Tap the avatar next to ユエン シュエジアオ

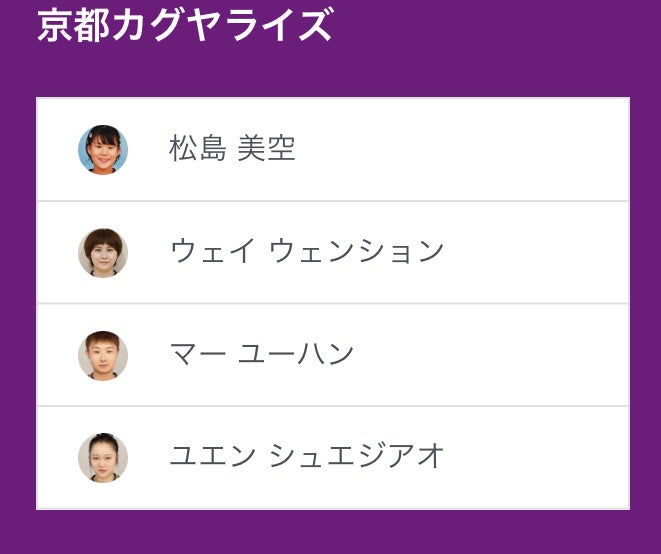click(x=103, y=458)
